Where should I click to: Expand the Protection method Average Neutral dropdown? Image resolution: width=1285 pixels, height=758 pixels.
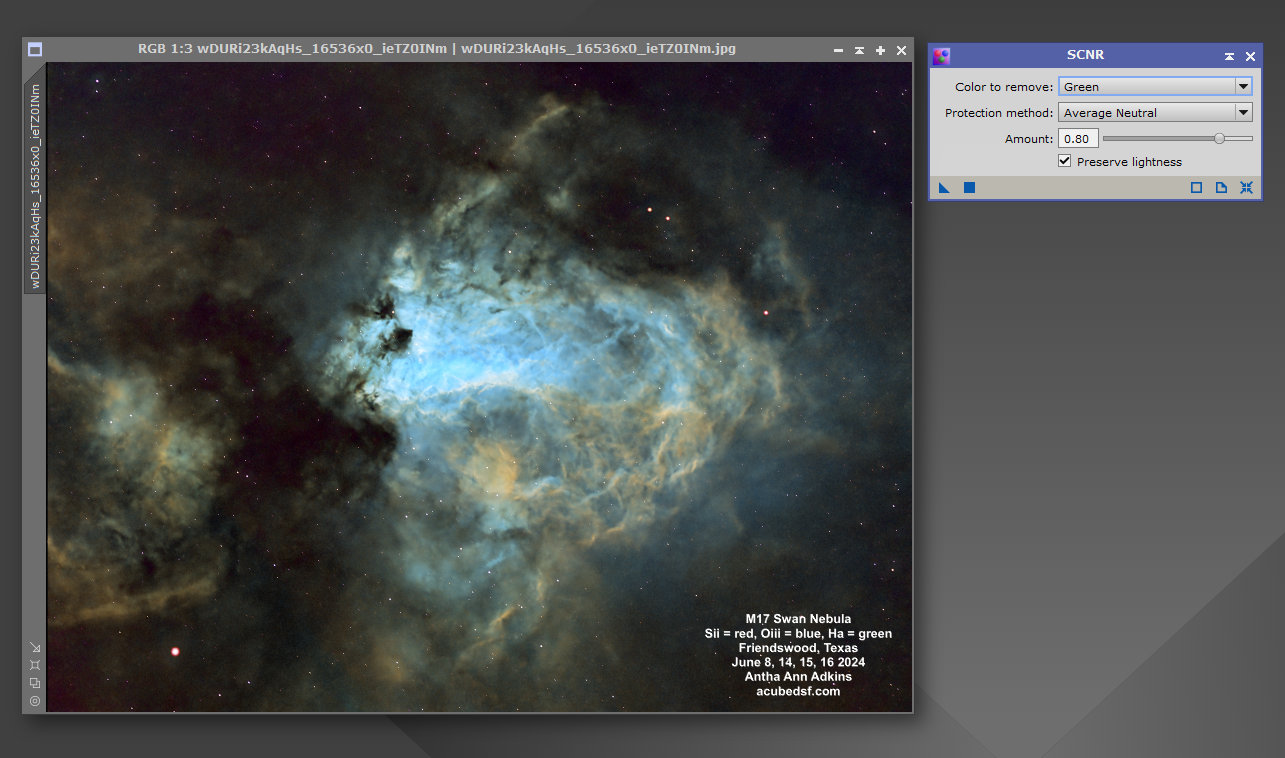(x=1155, y=113)
